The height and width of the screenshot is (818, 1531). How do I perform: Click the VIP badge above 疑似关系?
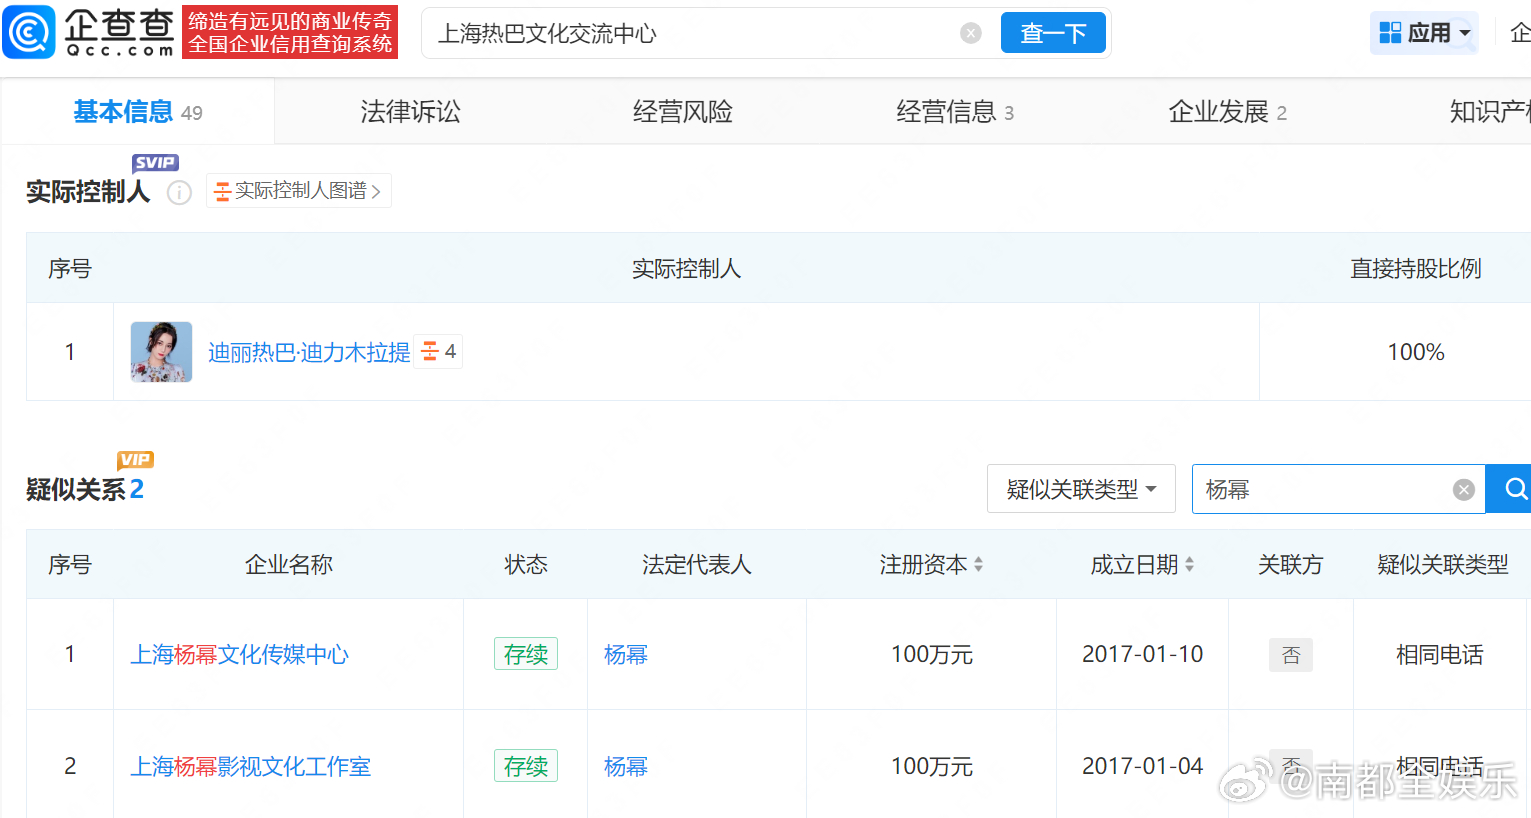pos(135,460)
